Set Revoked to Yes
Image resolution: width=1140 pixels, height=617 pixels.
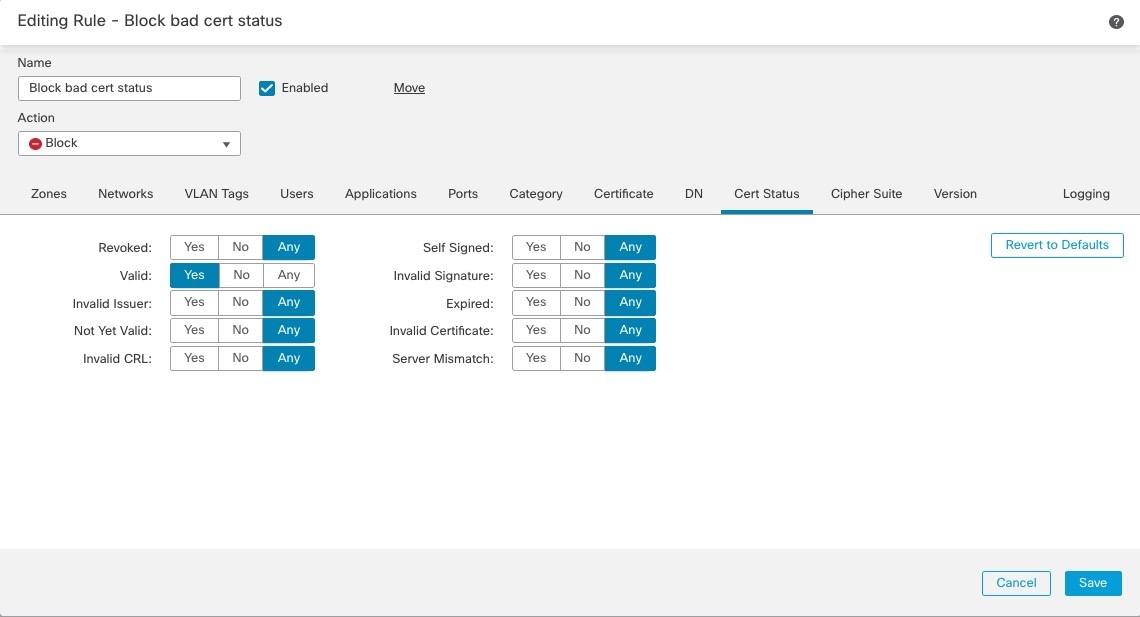click(x=194, y=247)
